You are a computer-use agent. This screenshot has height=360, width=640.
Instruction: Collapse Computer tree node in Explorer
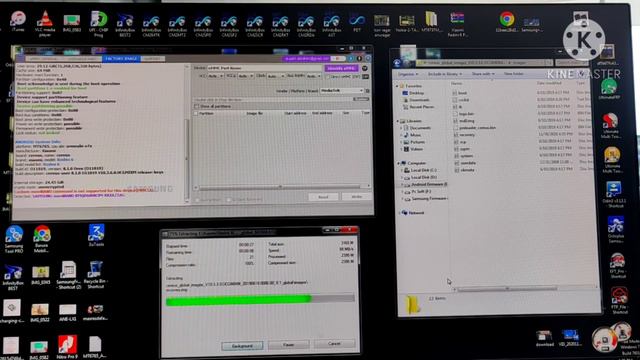(x=399, y=163)
